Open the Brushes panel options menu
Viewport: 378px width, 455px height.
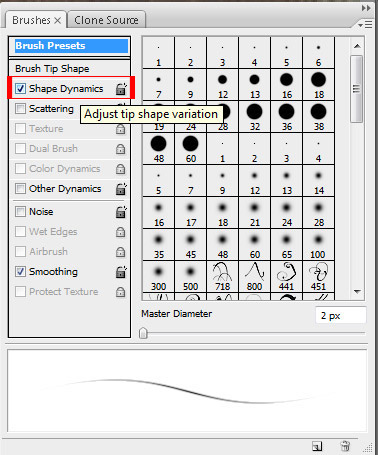(x=365, y=24)
